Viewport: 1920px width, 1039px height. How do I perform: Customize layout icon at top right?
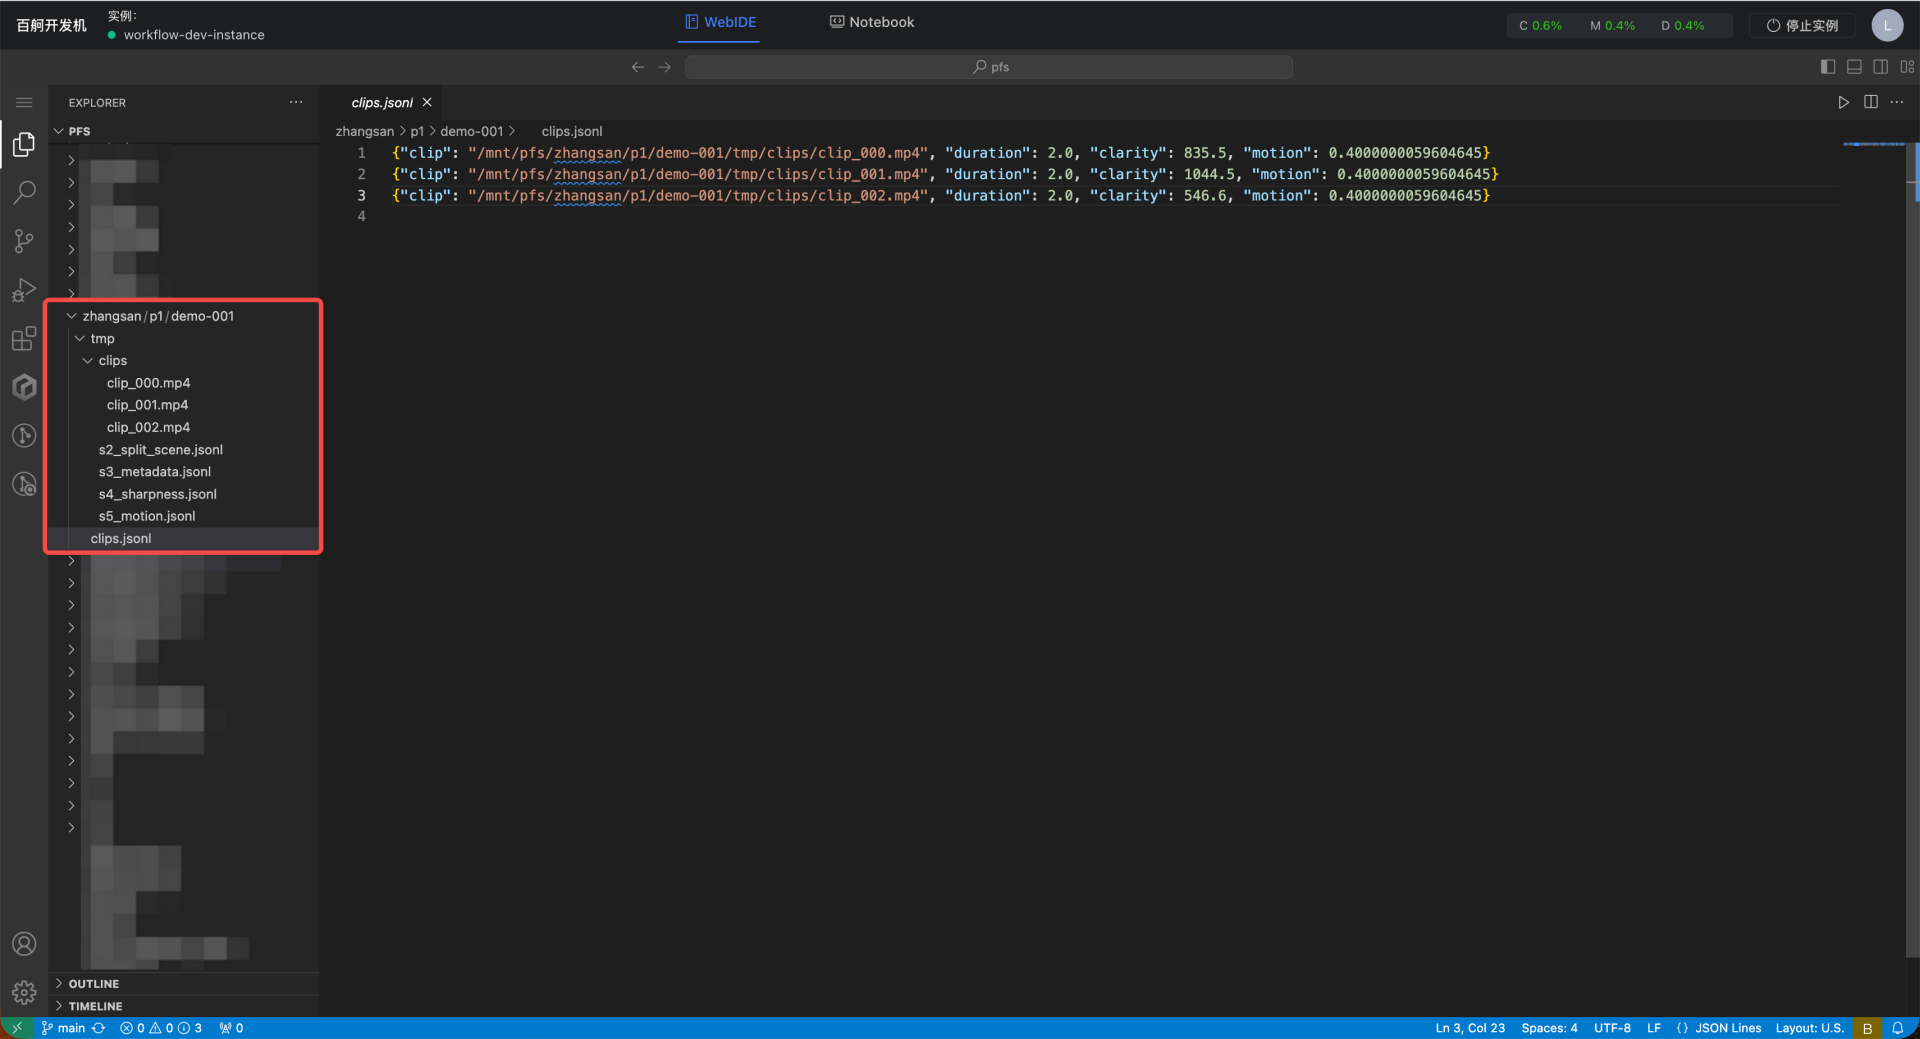click(x=1907, y=67)
